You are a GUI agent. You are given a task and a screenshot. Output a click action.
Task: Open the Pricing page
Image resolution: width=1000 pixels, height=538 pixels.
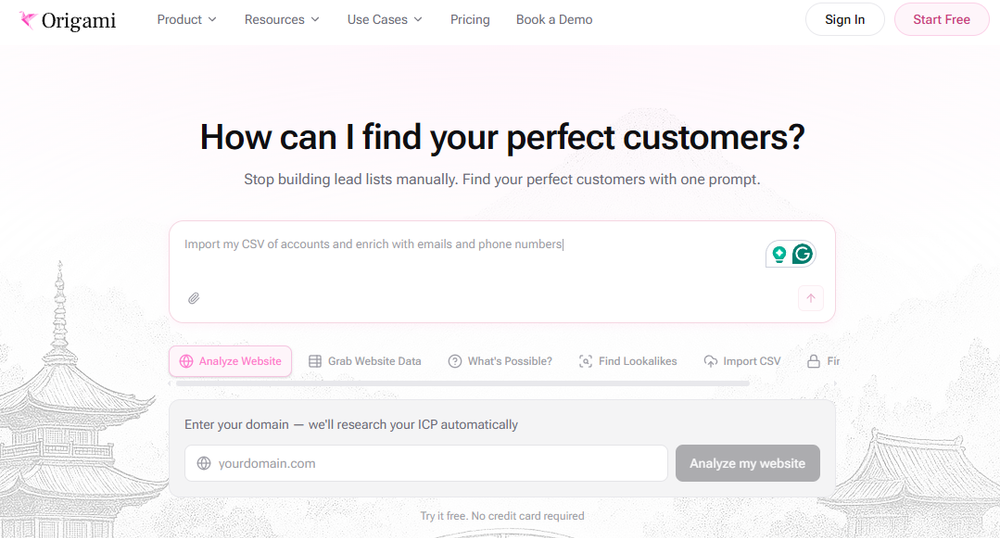point(470,20)
